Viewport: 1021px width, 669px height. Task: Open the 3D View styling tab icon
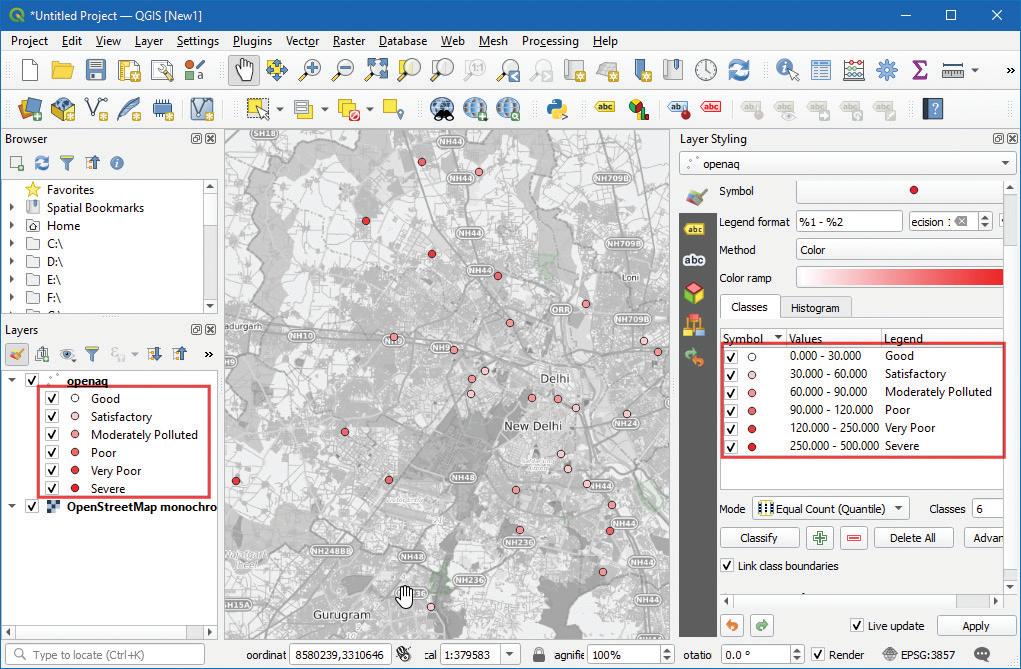pyautogui.click(x=693, y=292)
